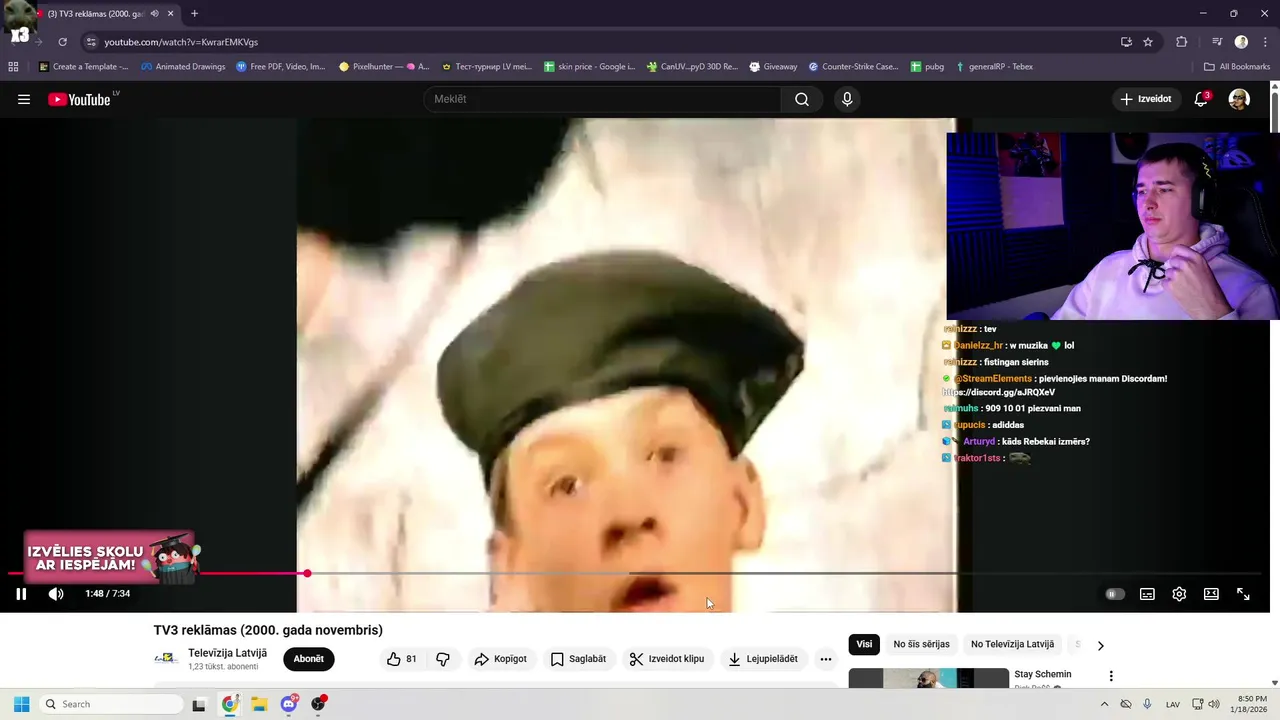Switch to theater mode
Screen dimensions: 1280x720
click(1211, 594)
